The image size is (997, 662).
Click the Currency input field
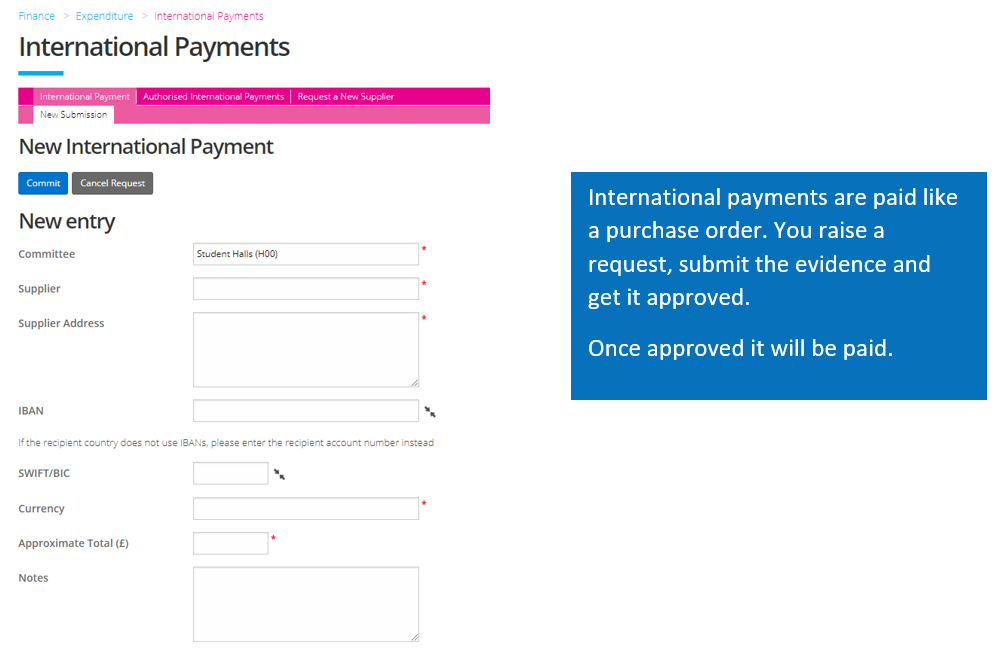[x=305, y=508]
